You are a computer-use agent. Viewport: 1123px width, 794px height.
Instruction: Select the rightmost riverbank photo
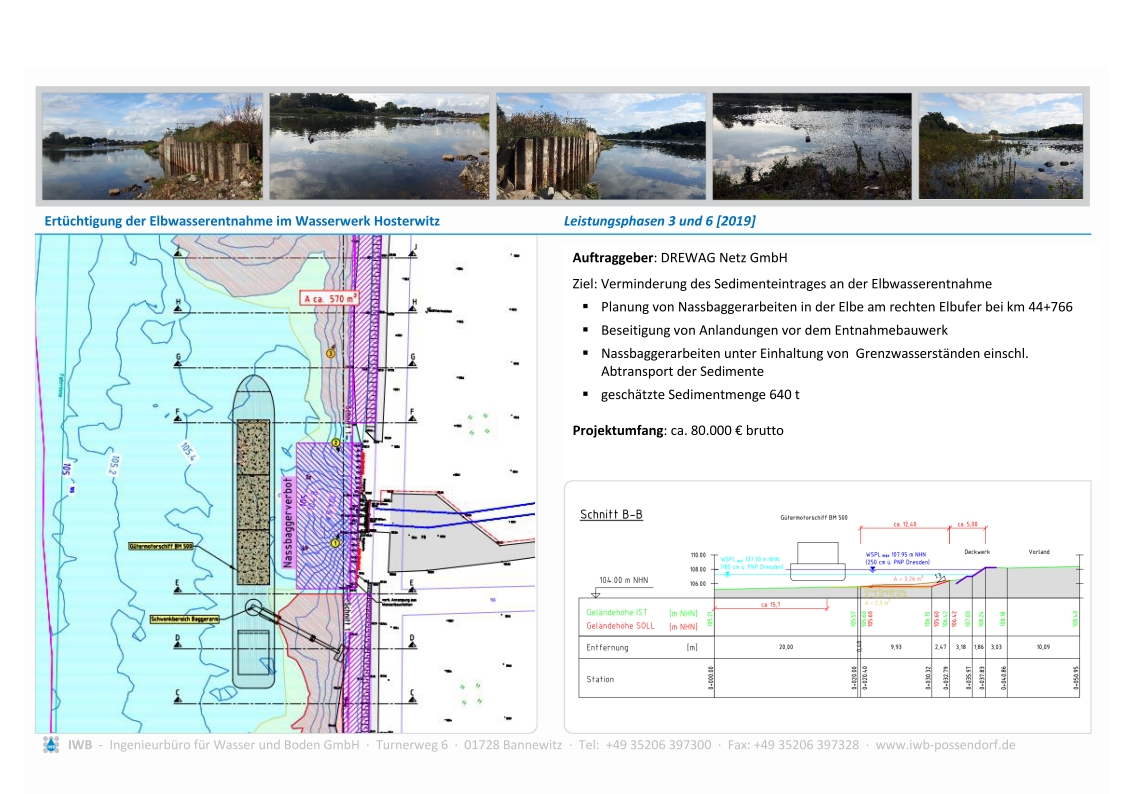point(1000,146)
